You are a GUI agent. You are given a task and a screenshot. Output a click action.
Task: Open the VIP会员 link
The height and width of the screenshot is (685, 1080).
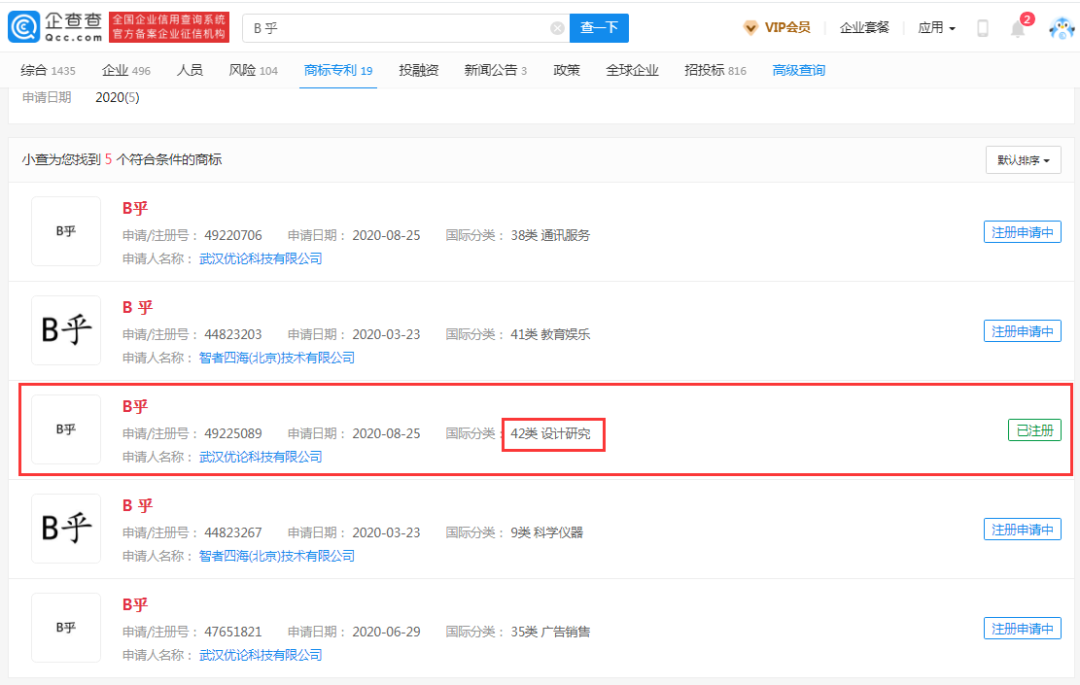pos(787,28)
